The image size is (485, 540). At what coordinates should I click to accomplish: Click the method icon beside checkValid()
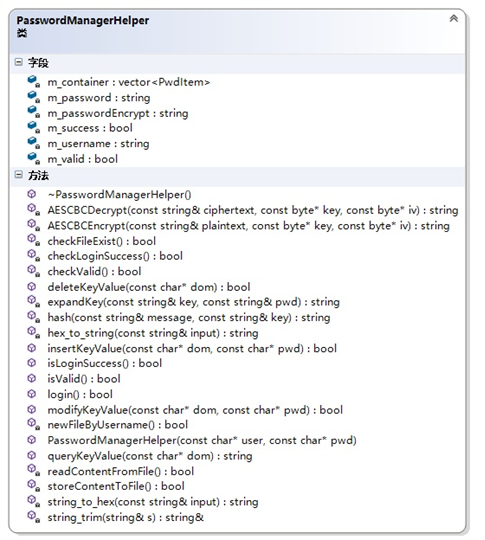[x=33, y=271]
